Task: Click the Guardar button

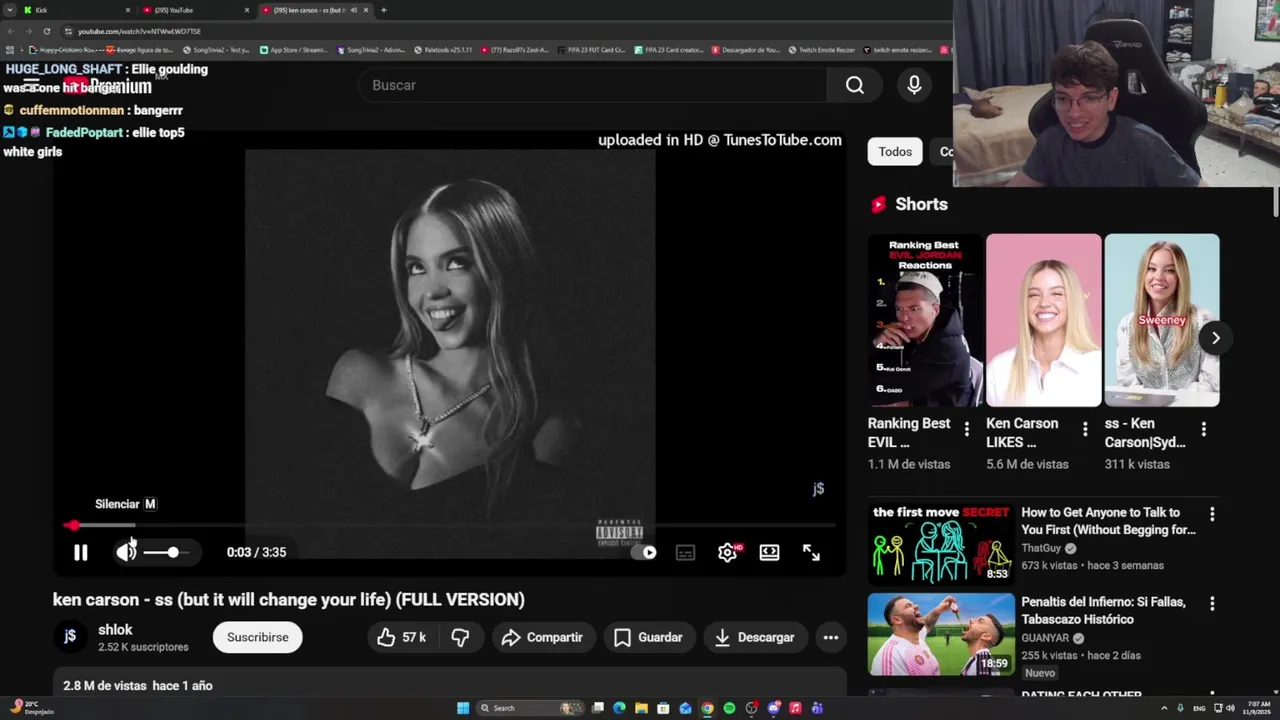Action: [648, 637]
